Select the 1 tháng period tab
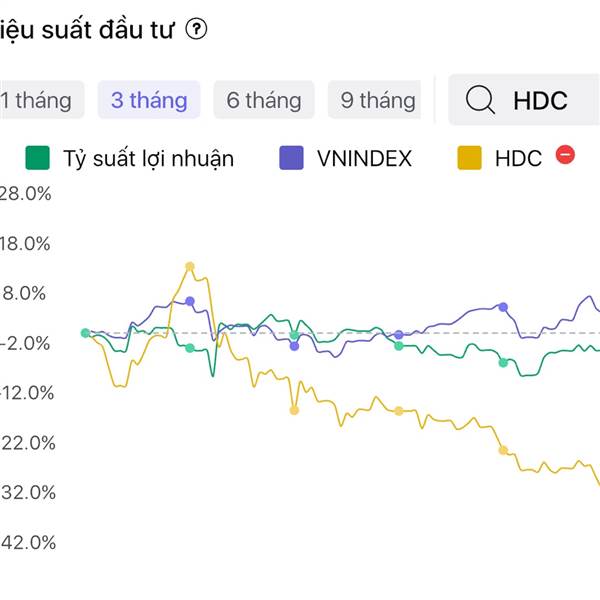600x600 pixels. [x=36, y=100]
